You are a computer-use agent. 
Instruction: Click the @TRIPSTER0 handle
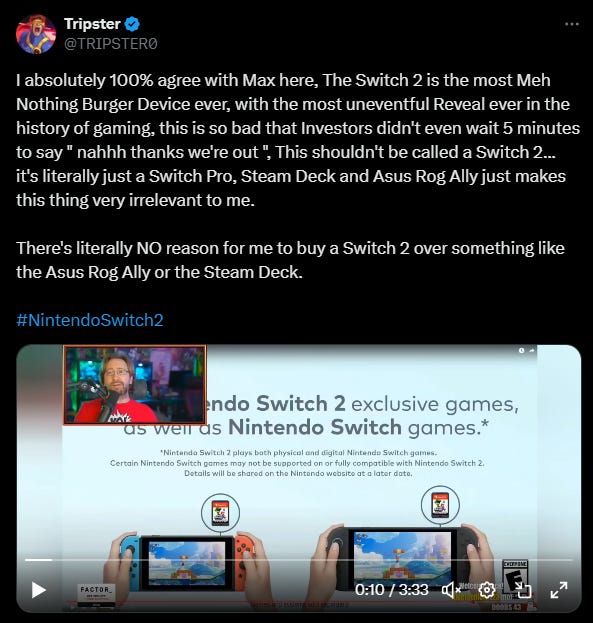point(111,44)
